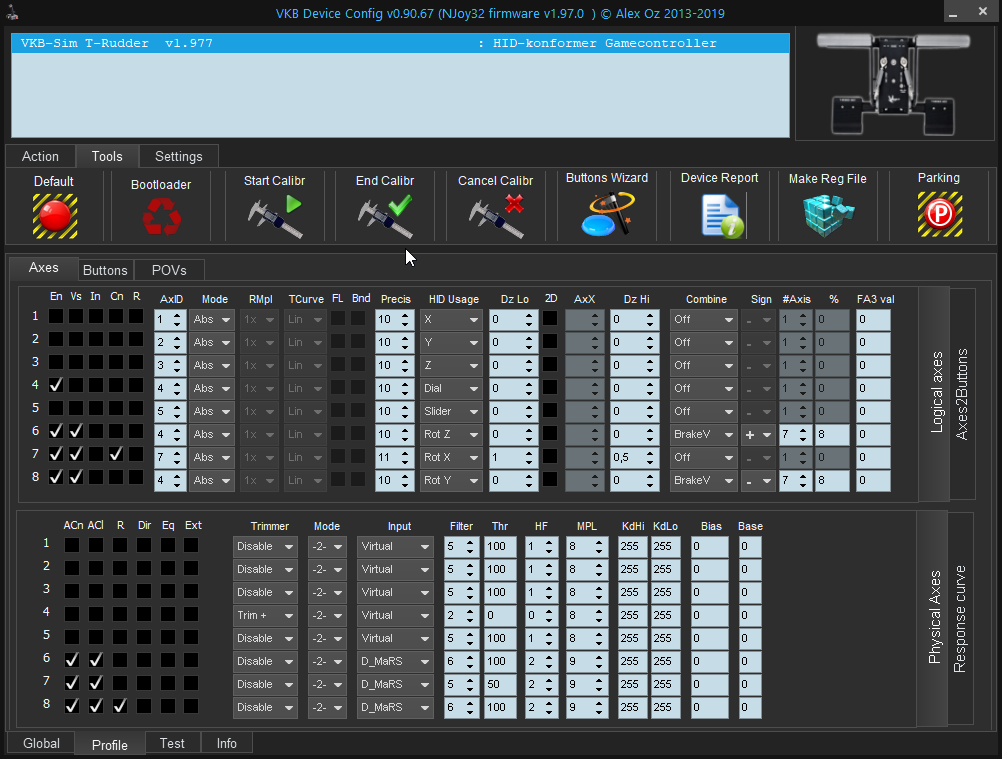
Task: Toggle Vs checkbox for logical axis 6
Action: [75, 431]
